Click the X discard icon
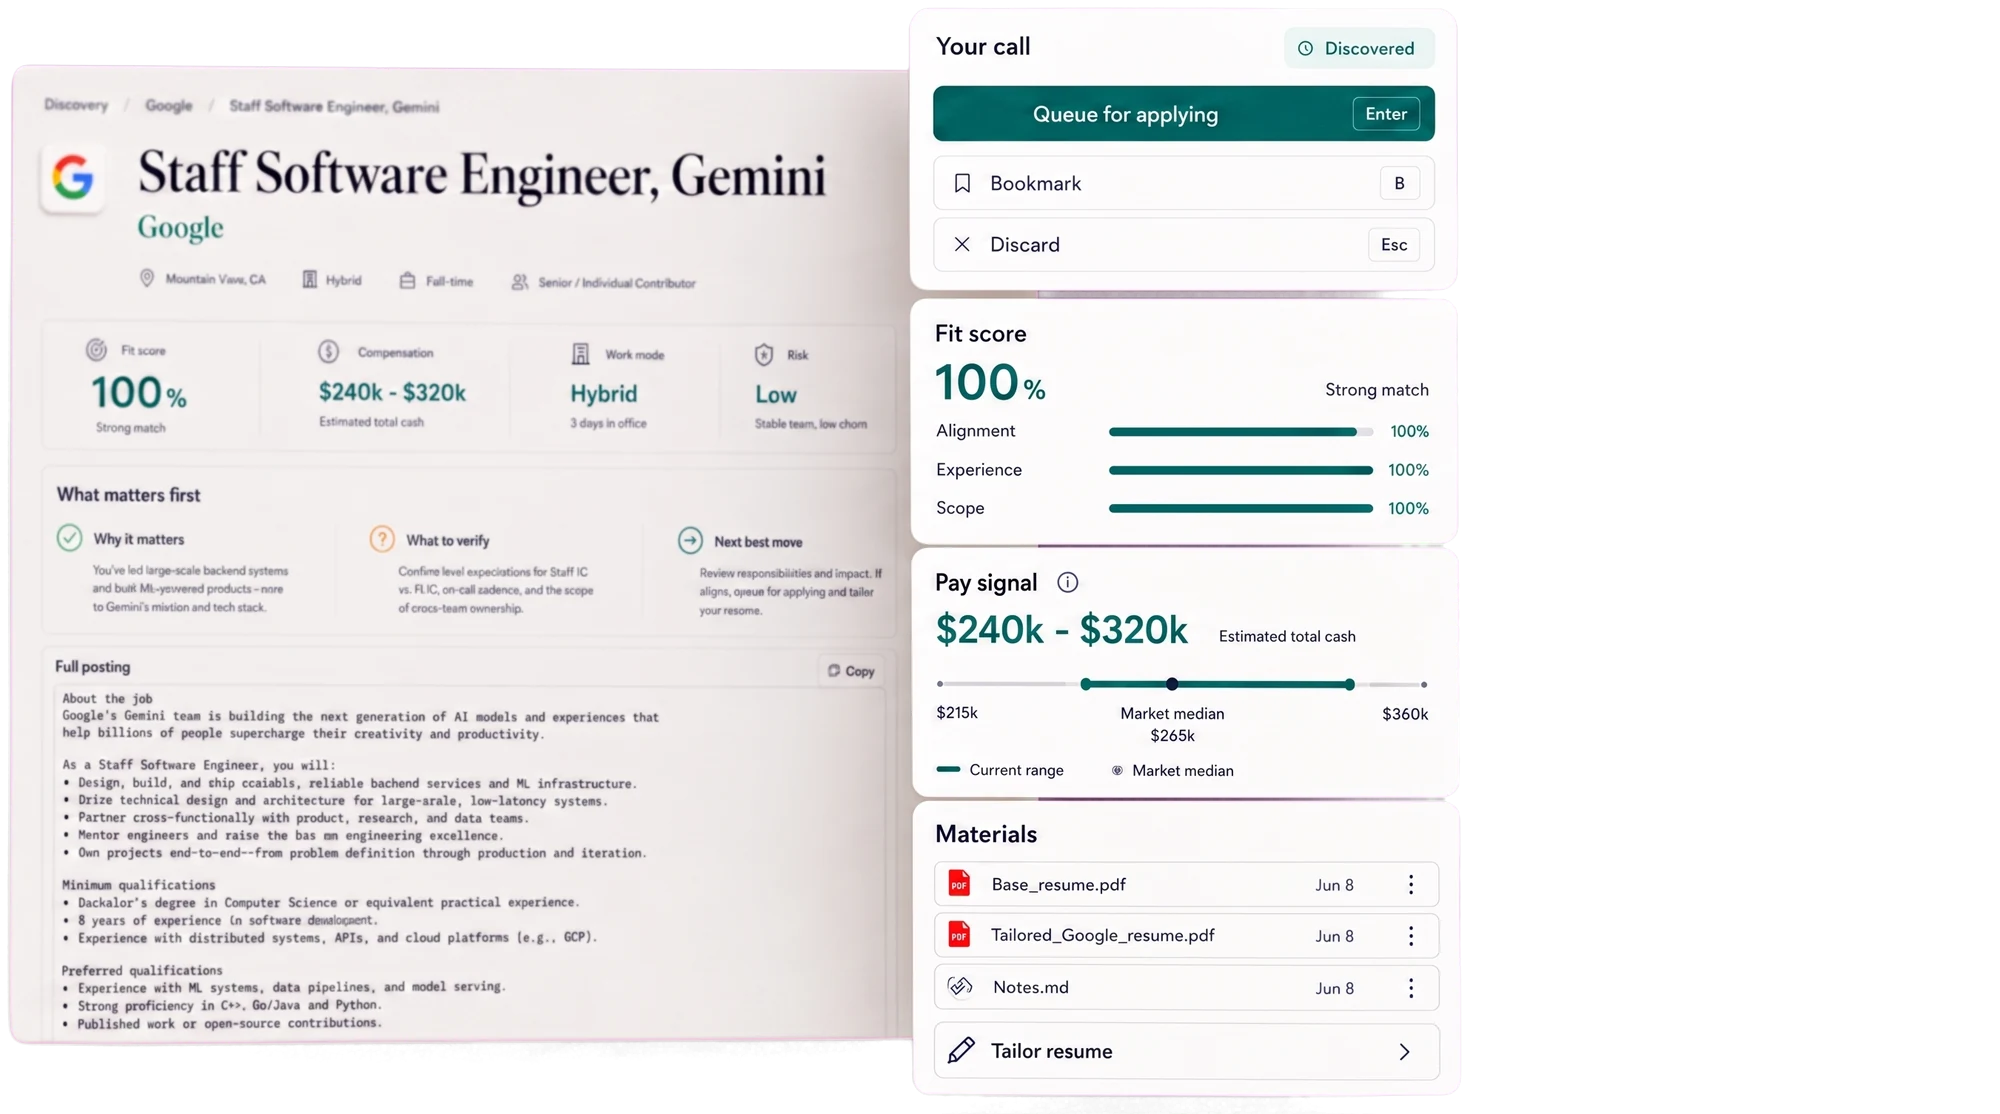The image size is (2000, 1114). point(962,244)
